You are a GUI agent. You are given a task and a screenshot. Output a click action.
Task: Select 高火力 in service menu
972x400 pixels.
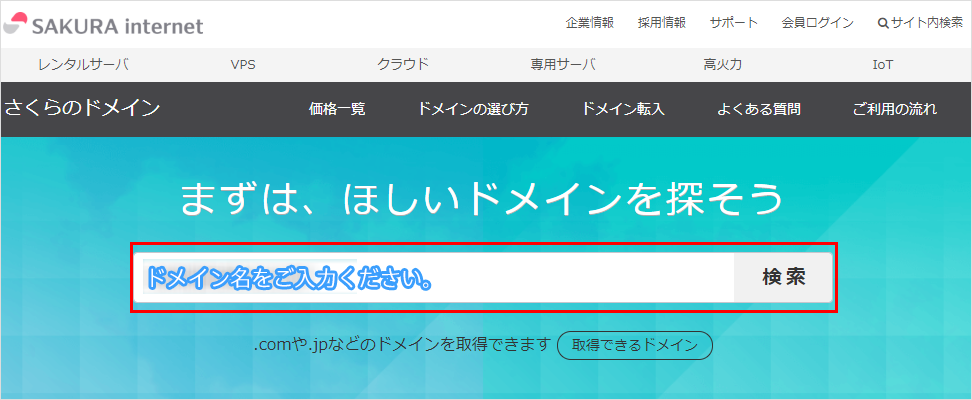[722, 65]
